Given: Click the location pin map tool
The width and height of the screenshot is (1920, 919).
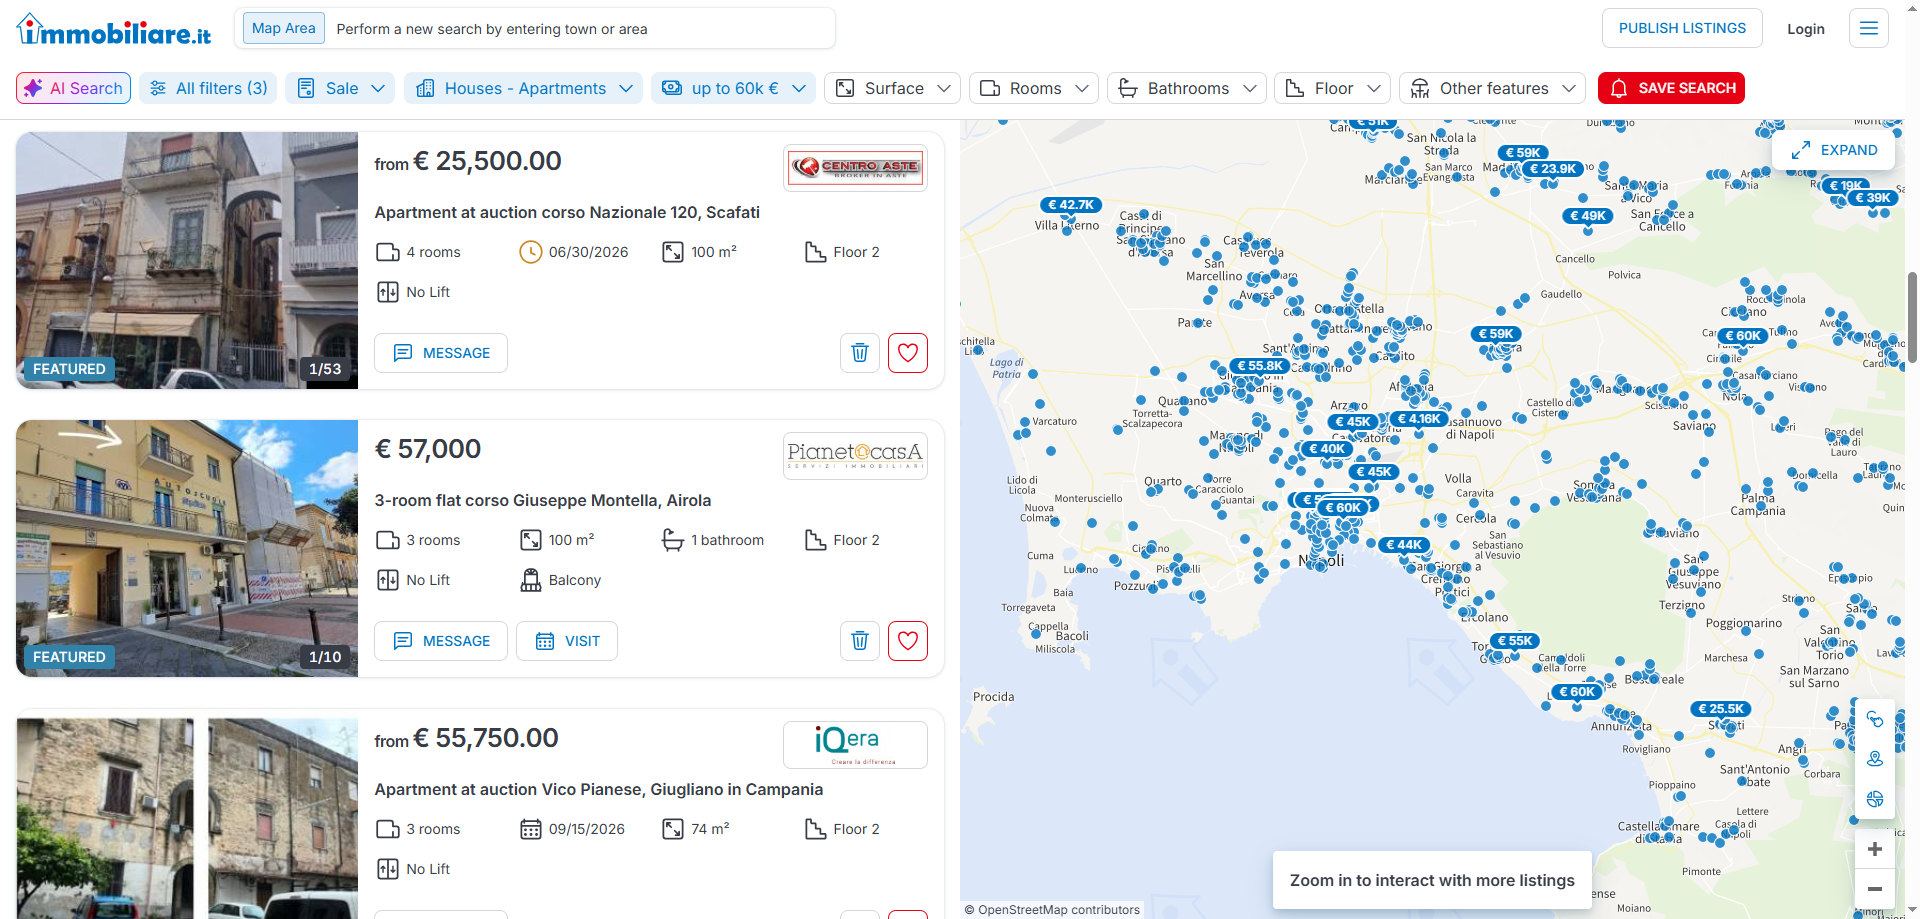Looking at the screenshot, I should (x=1875, y=759).
